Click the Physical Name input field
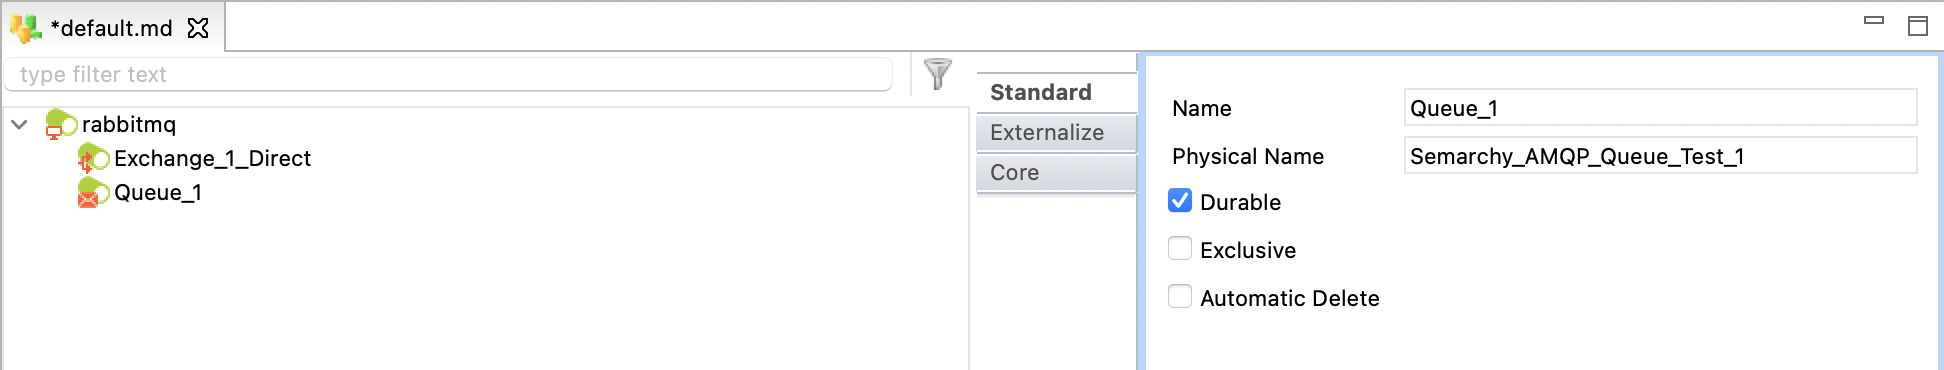The height and width of the screenshot is (370, 1944). tap(1660, 156)
